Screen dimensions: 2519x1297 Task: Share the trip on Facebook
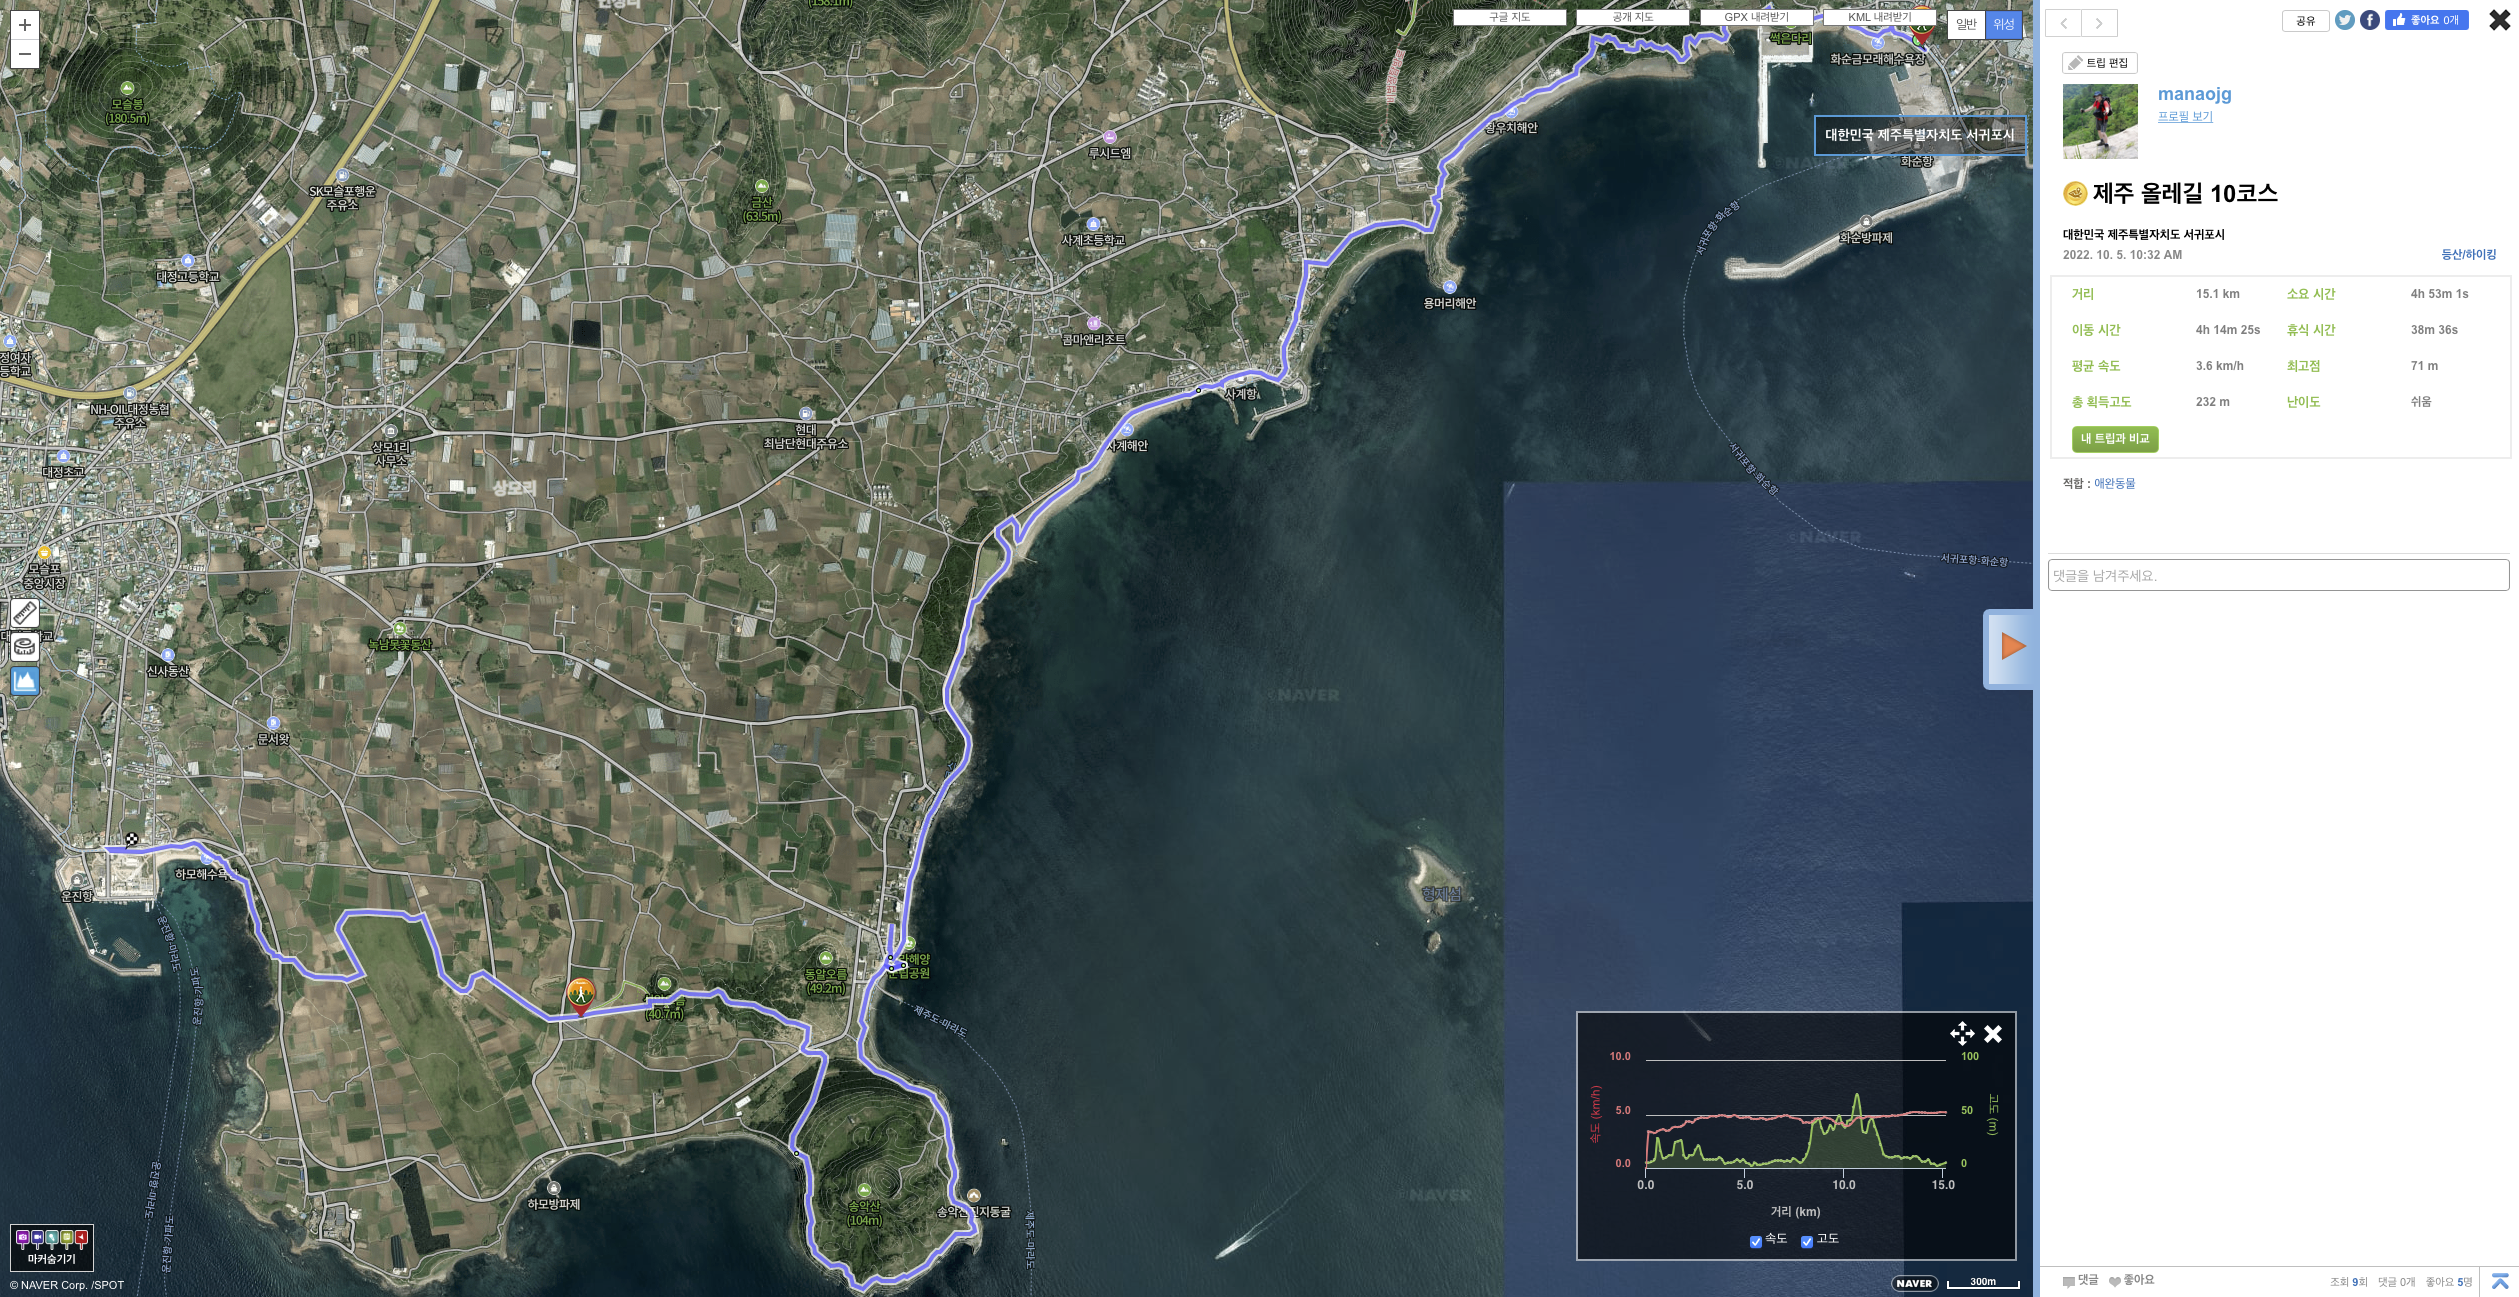point(2369,20)
